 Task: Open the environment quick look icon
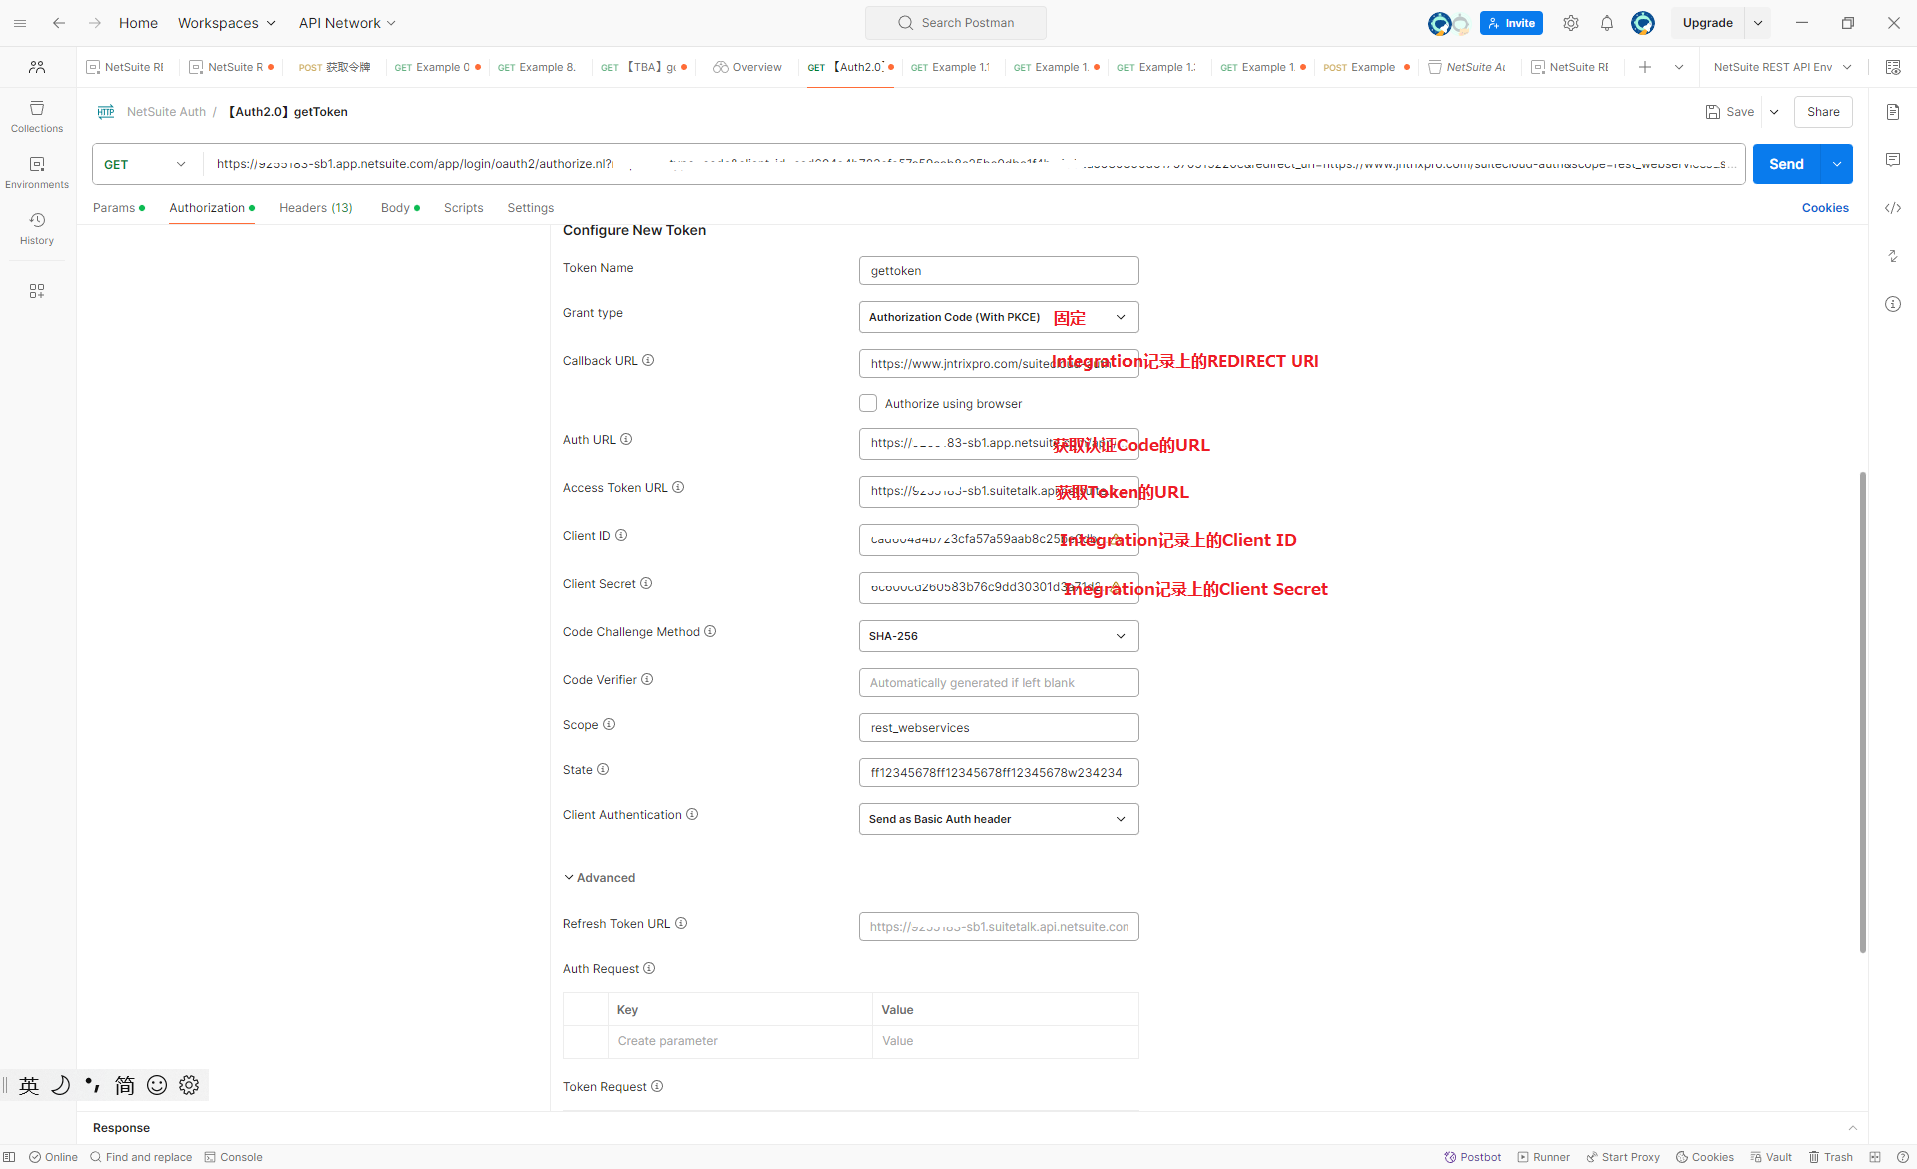click(x=1893, y=67)
